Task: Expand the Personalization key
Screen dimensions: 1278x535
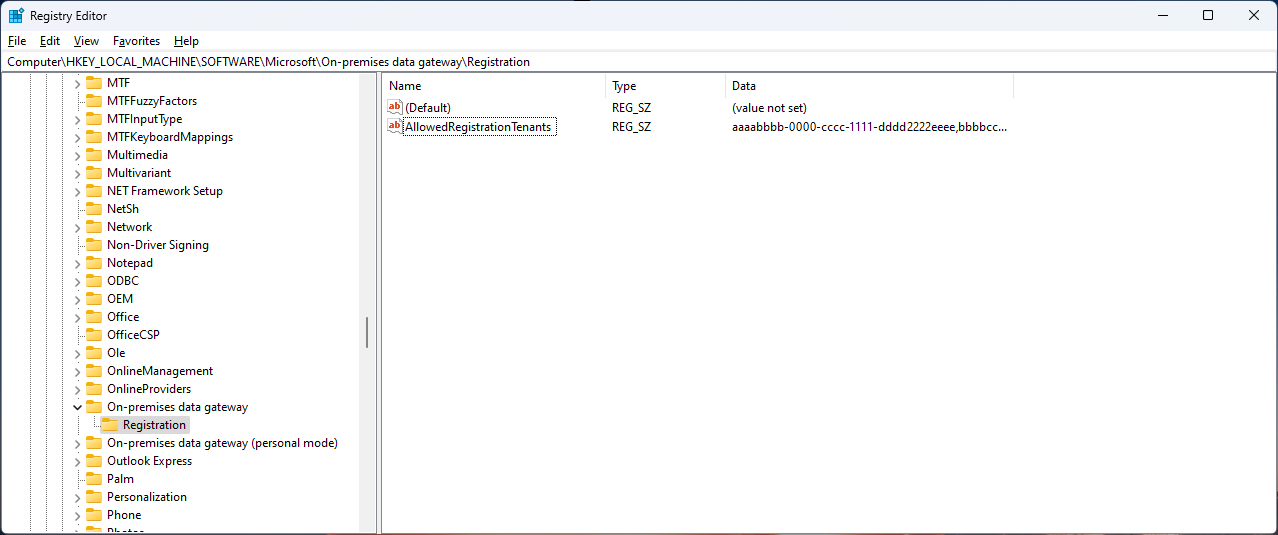Action: pyautogui.click(x=78, y=497)
